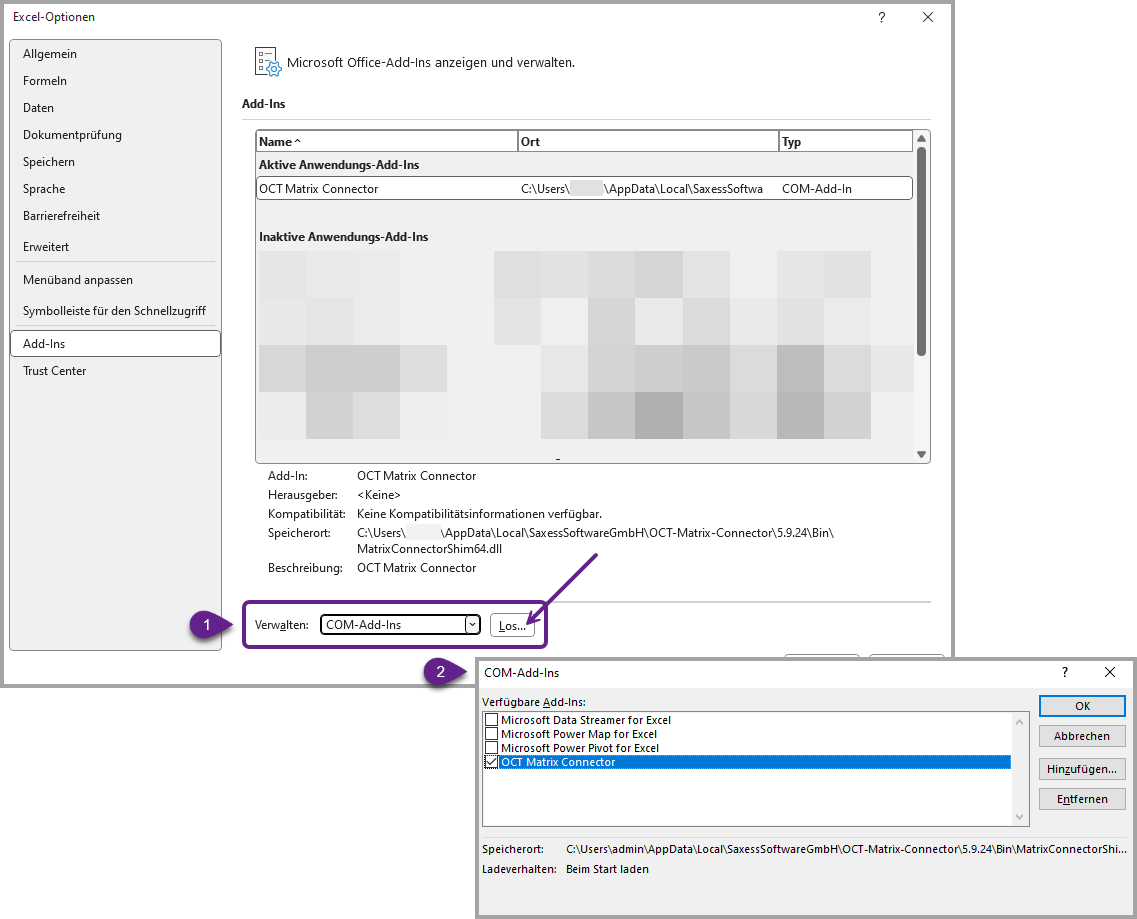Enable Microsoft Data Streamer for Excel checkbox
This screenshot has width=1137, height=919.
[x=491, y=720]
